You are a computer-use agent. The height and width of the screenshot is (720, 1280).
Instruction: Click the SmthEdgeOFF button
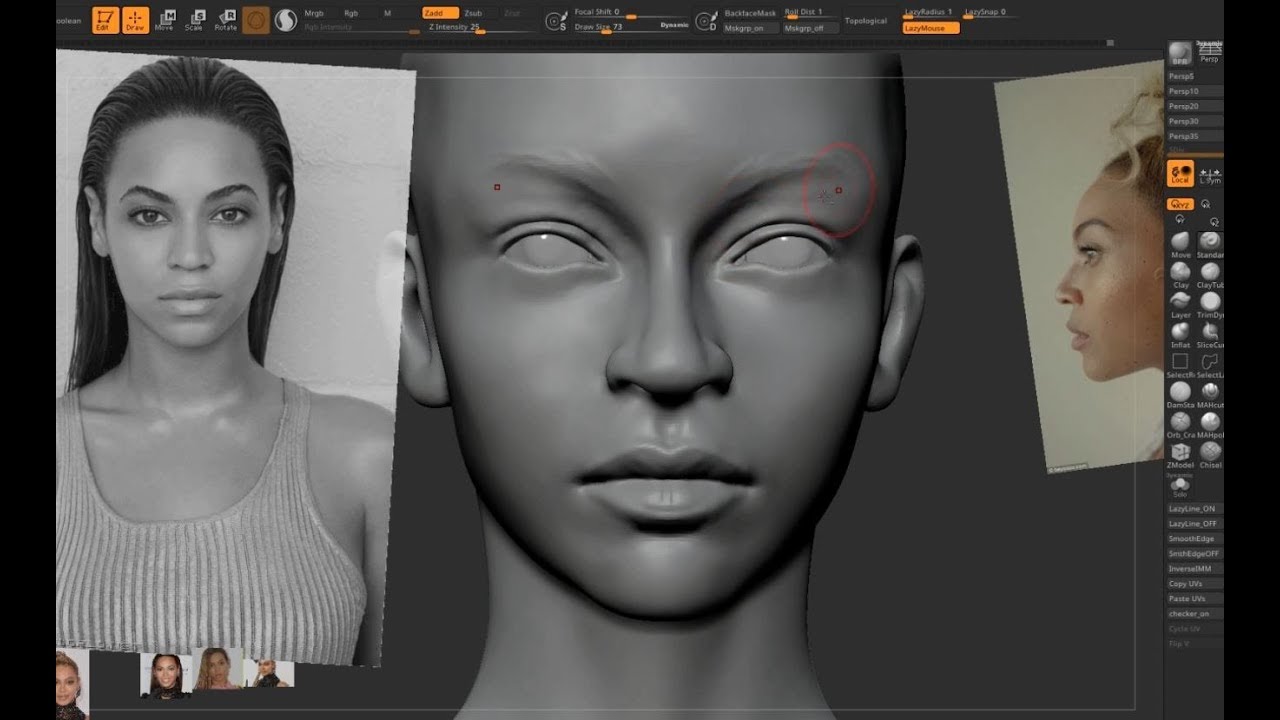[x=1195, y=554]
